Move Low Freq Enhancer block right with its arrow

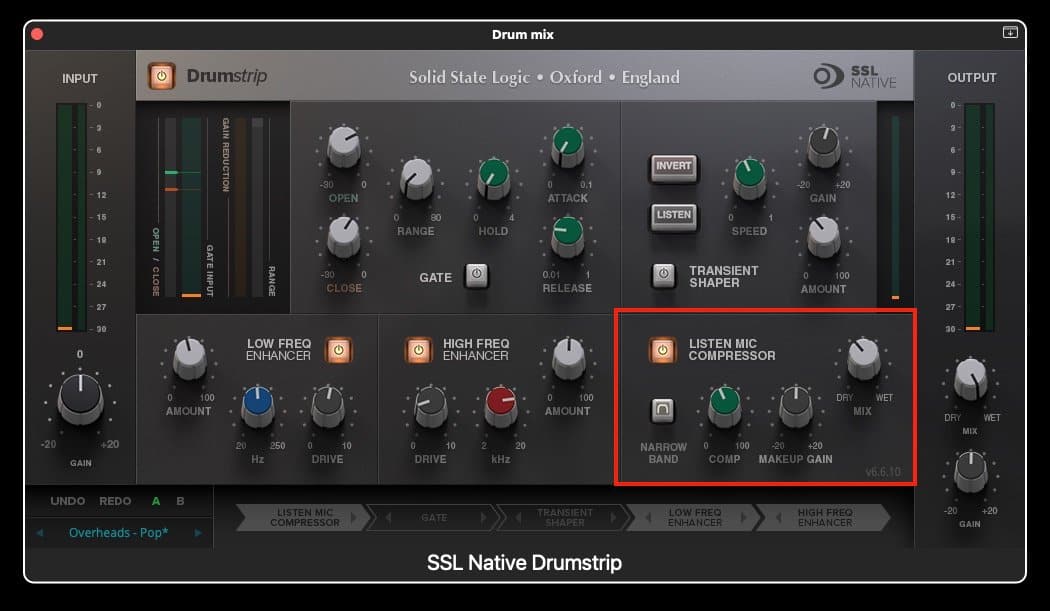(743, 517)
